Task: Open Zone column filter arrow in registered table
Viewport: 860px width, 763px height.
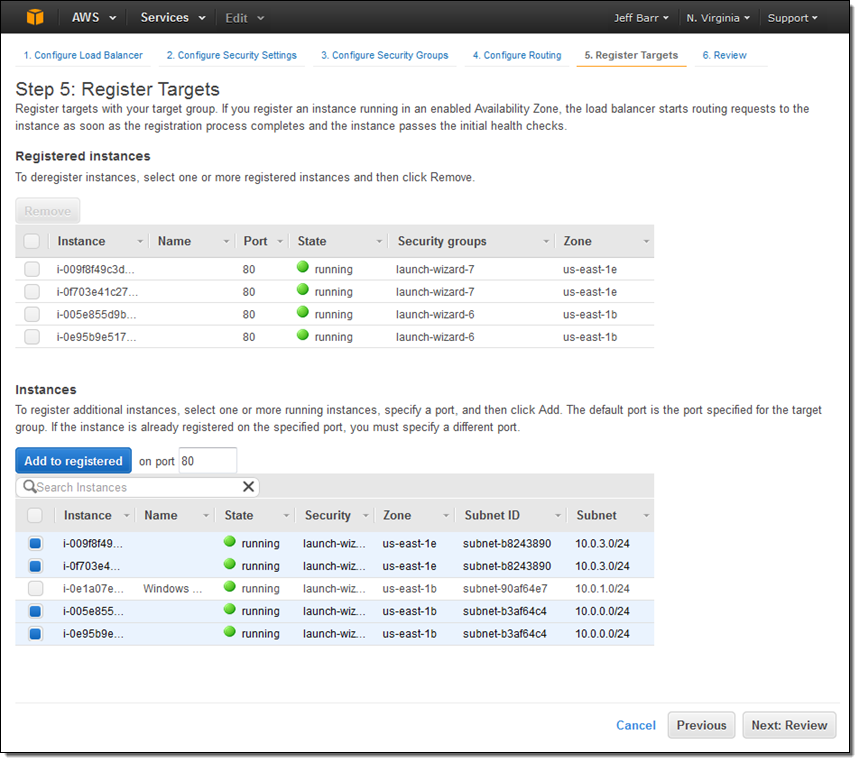Action: click(x=646, y=242)
